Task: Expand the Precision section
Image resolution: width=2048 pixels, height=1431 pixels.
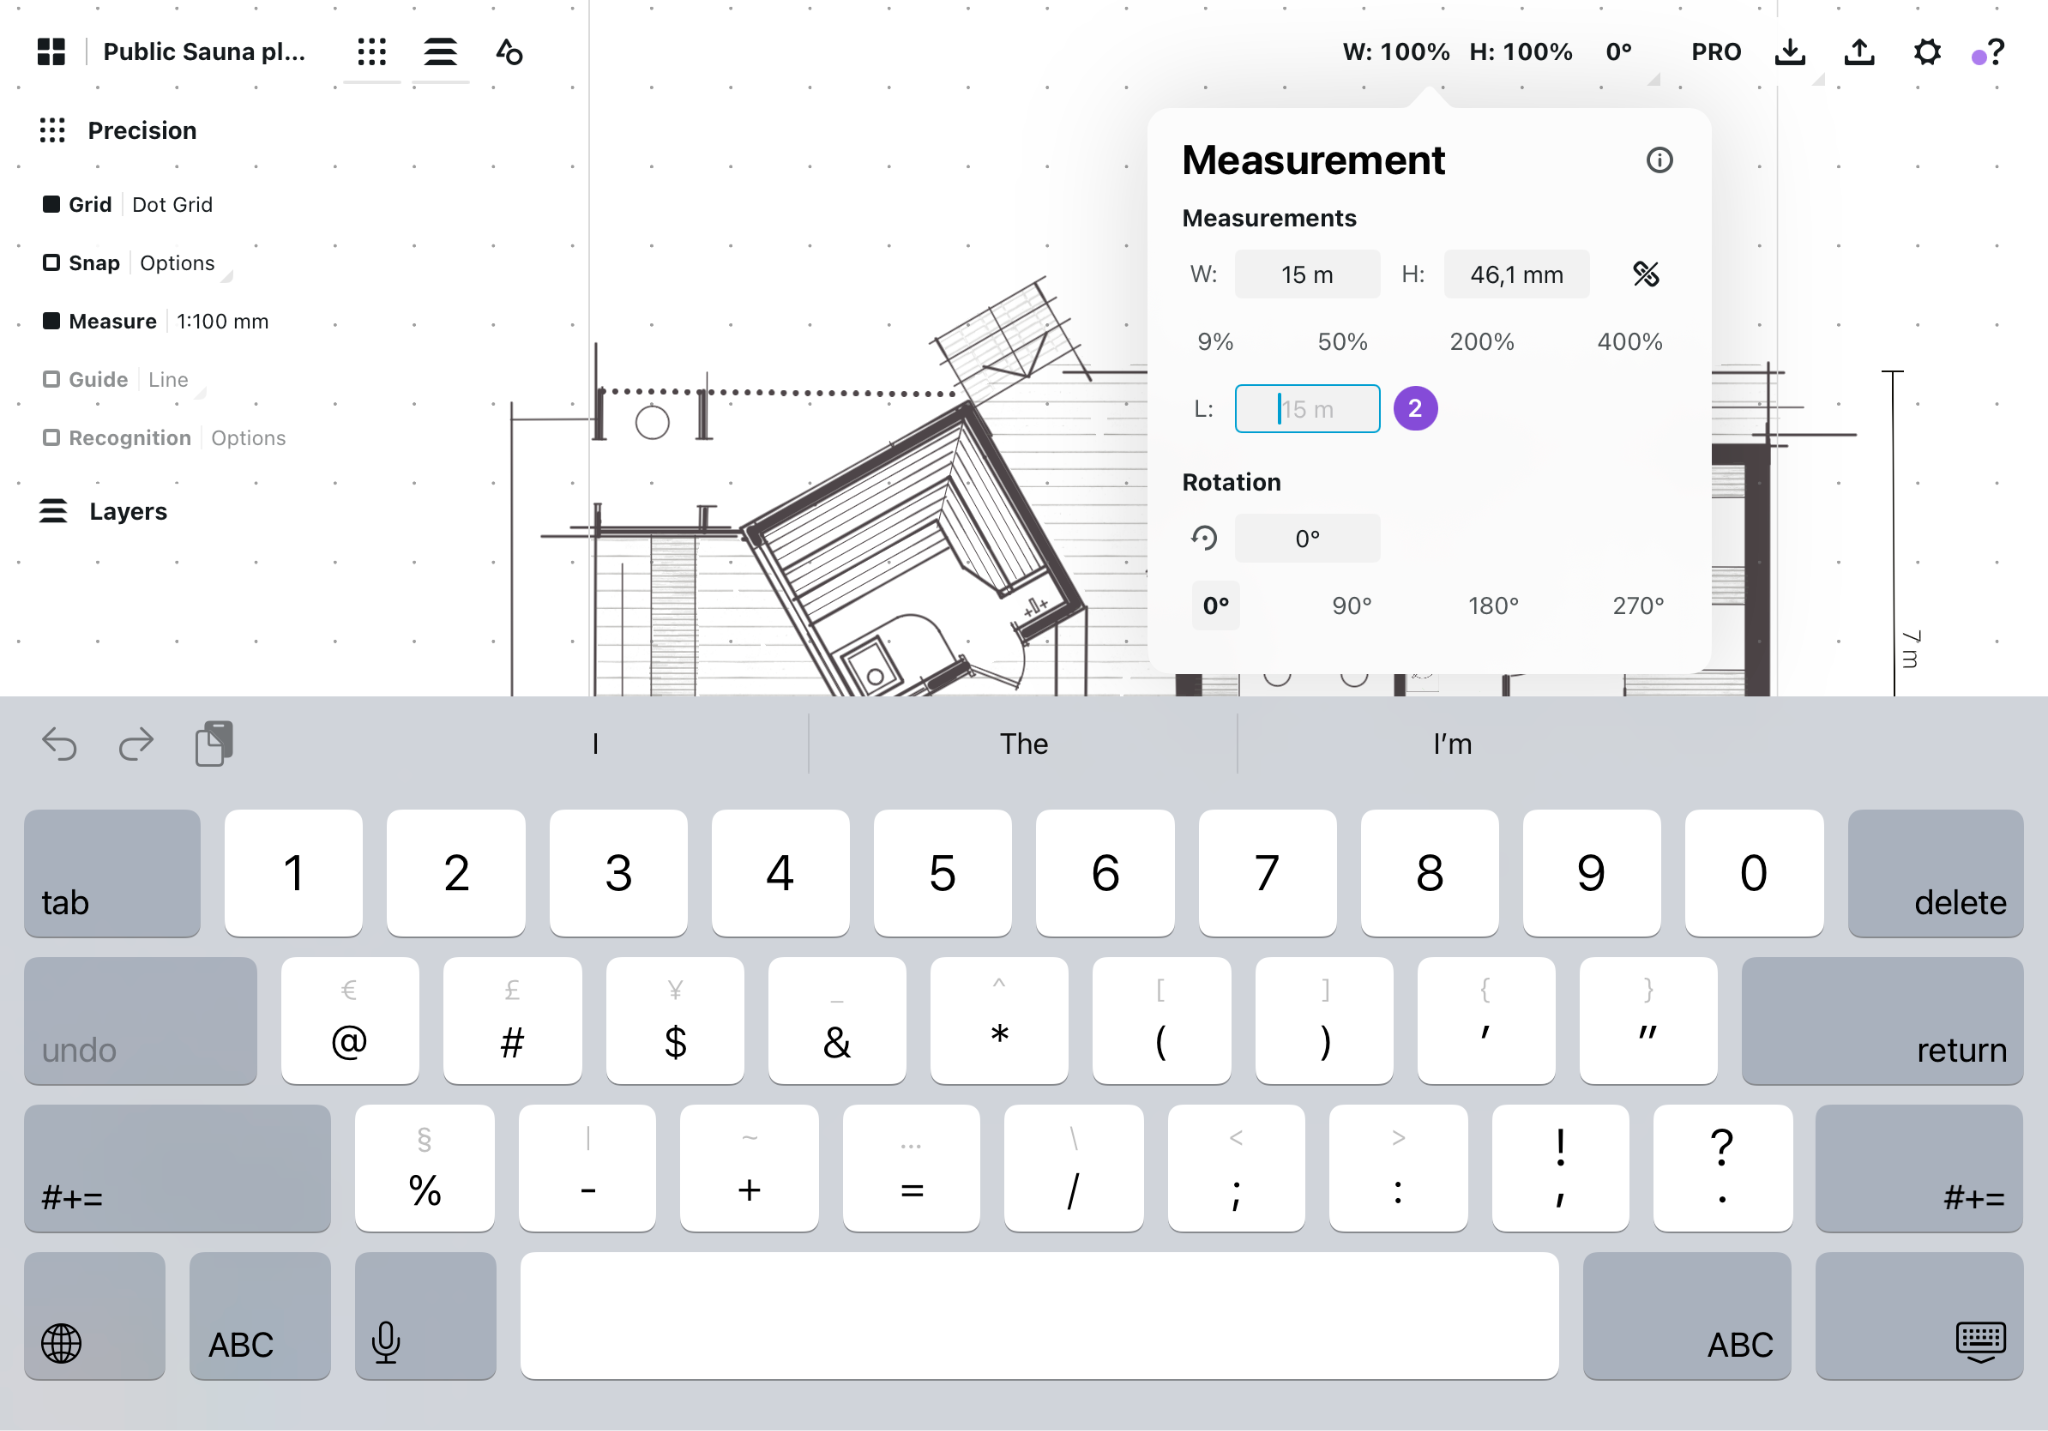Action: (x=142, y=130)
